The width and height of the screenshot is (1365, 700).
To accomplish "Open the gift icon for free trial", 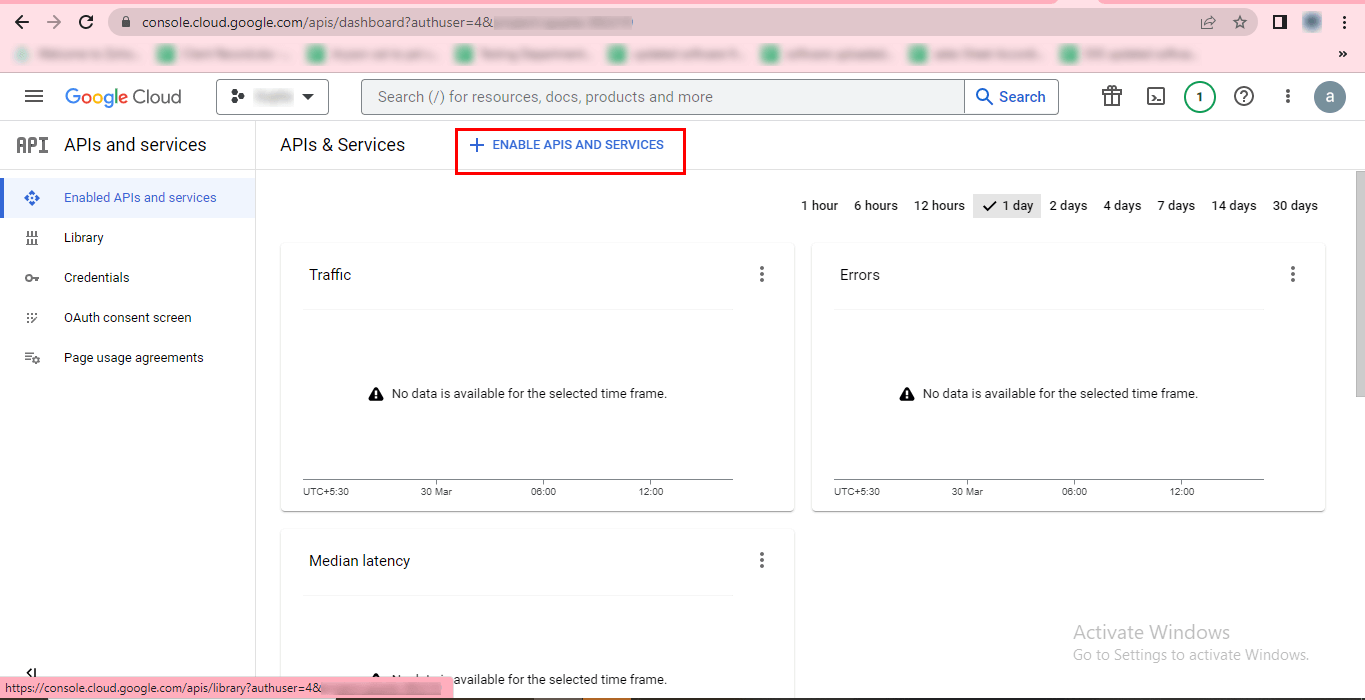I will tap(1111, 97).
